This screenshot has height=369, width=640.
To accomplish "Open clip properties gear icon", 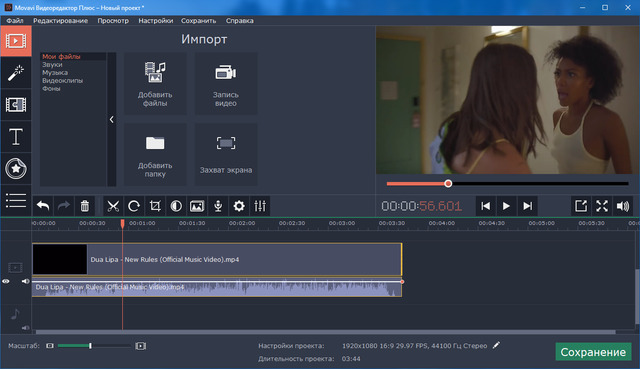I will pos(239,206).
